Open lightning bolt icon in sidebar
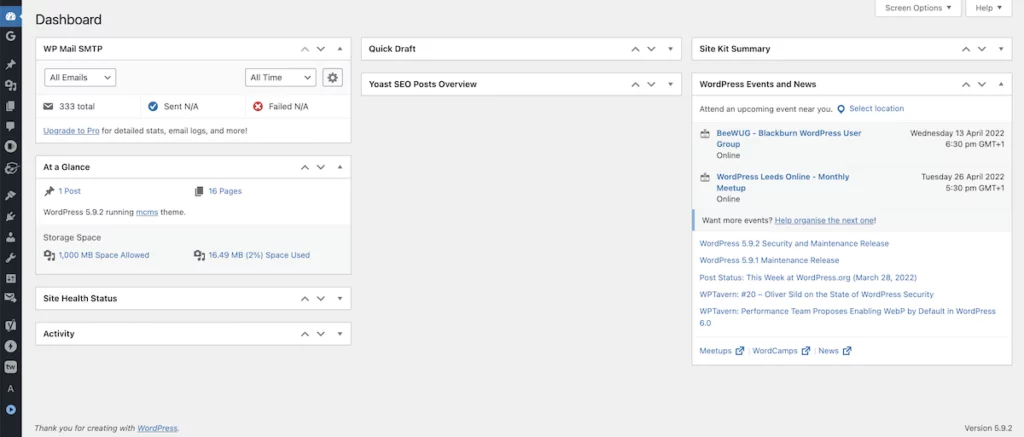 tap(10, 346)
